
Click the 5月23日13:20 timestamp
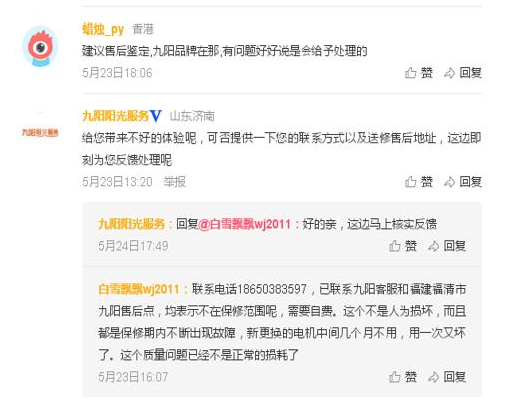117,182
